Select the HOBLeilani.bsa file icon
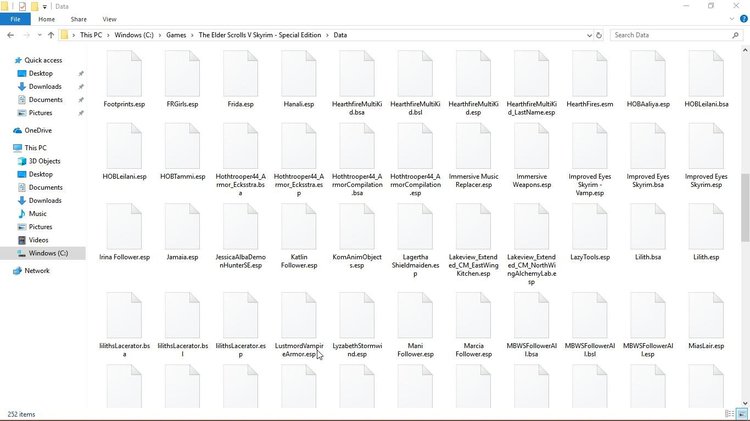This screenshot has width=750, height=421. (706, 74)
